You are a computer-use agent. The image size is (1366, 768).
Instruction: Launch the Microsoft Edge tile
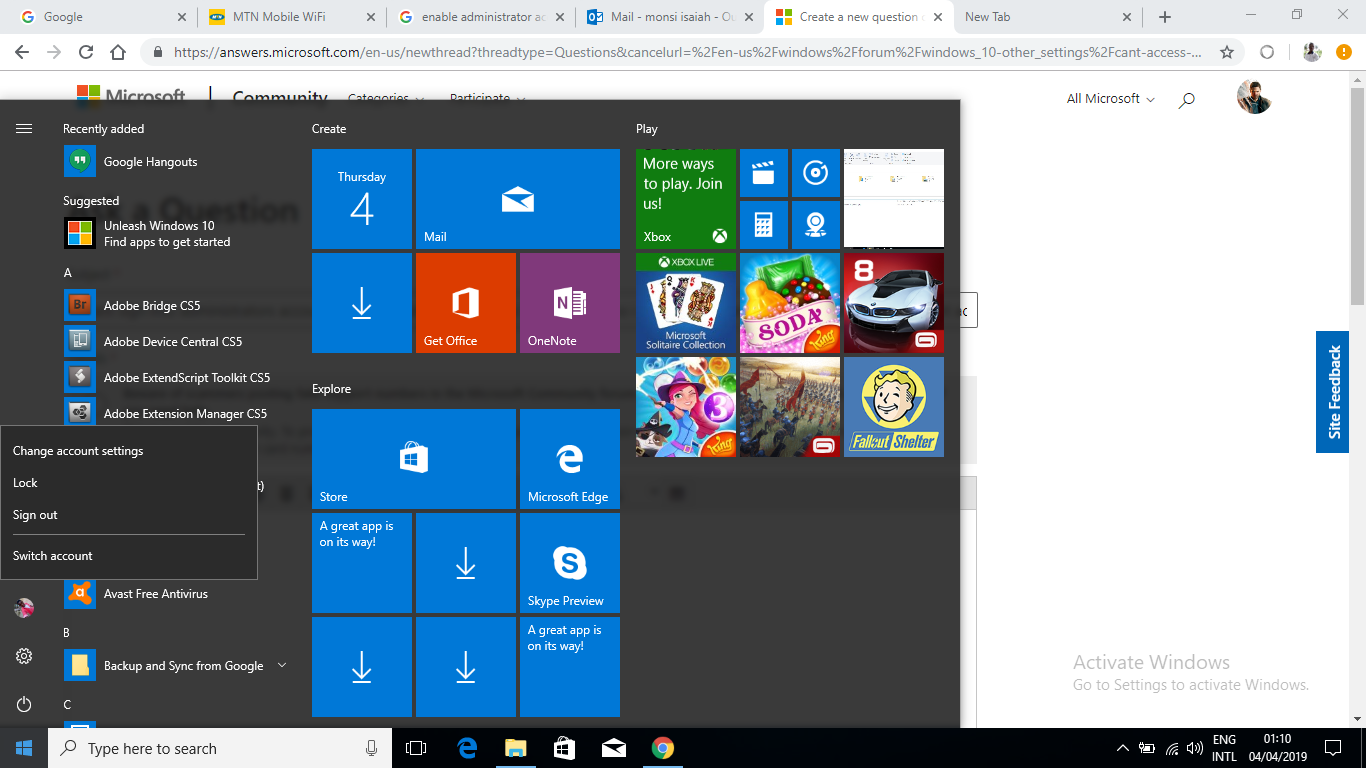click(x=569, y=459)
